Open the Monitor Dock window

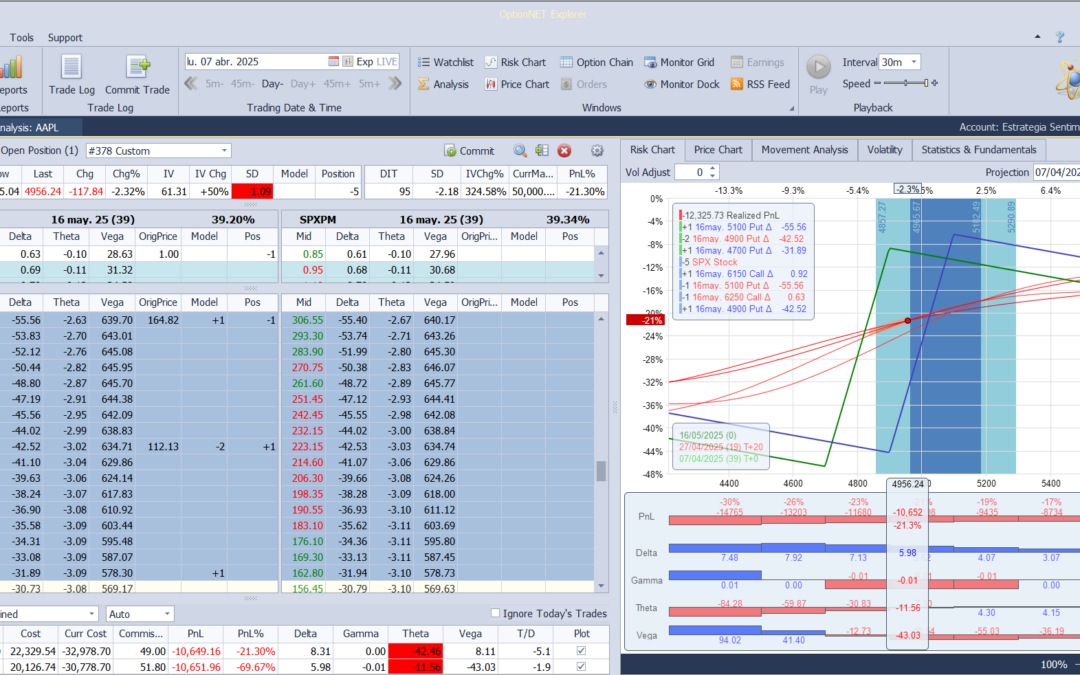[682, 84]
